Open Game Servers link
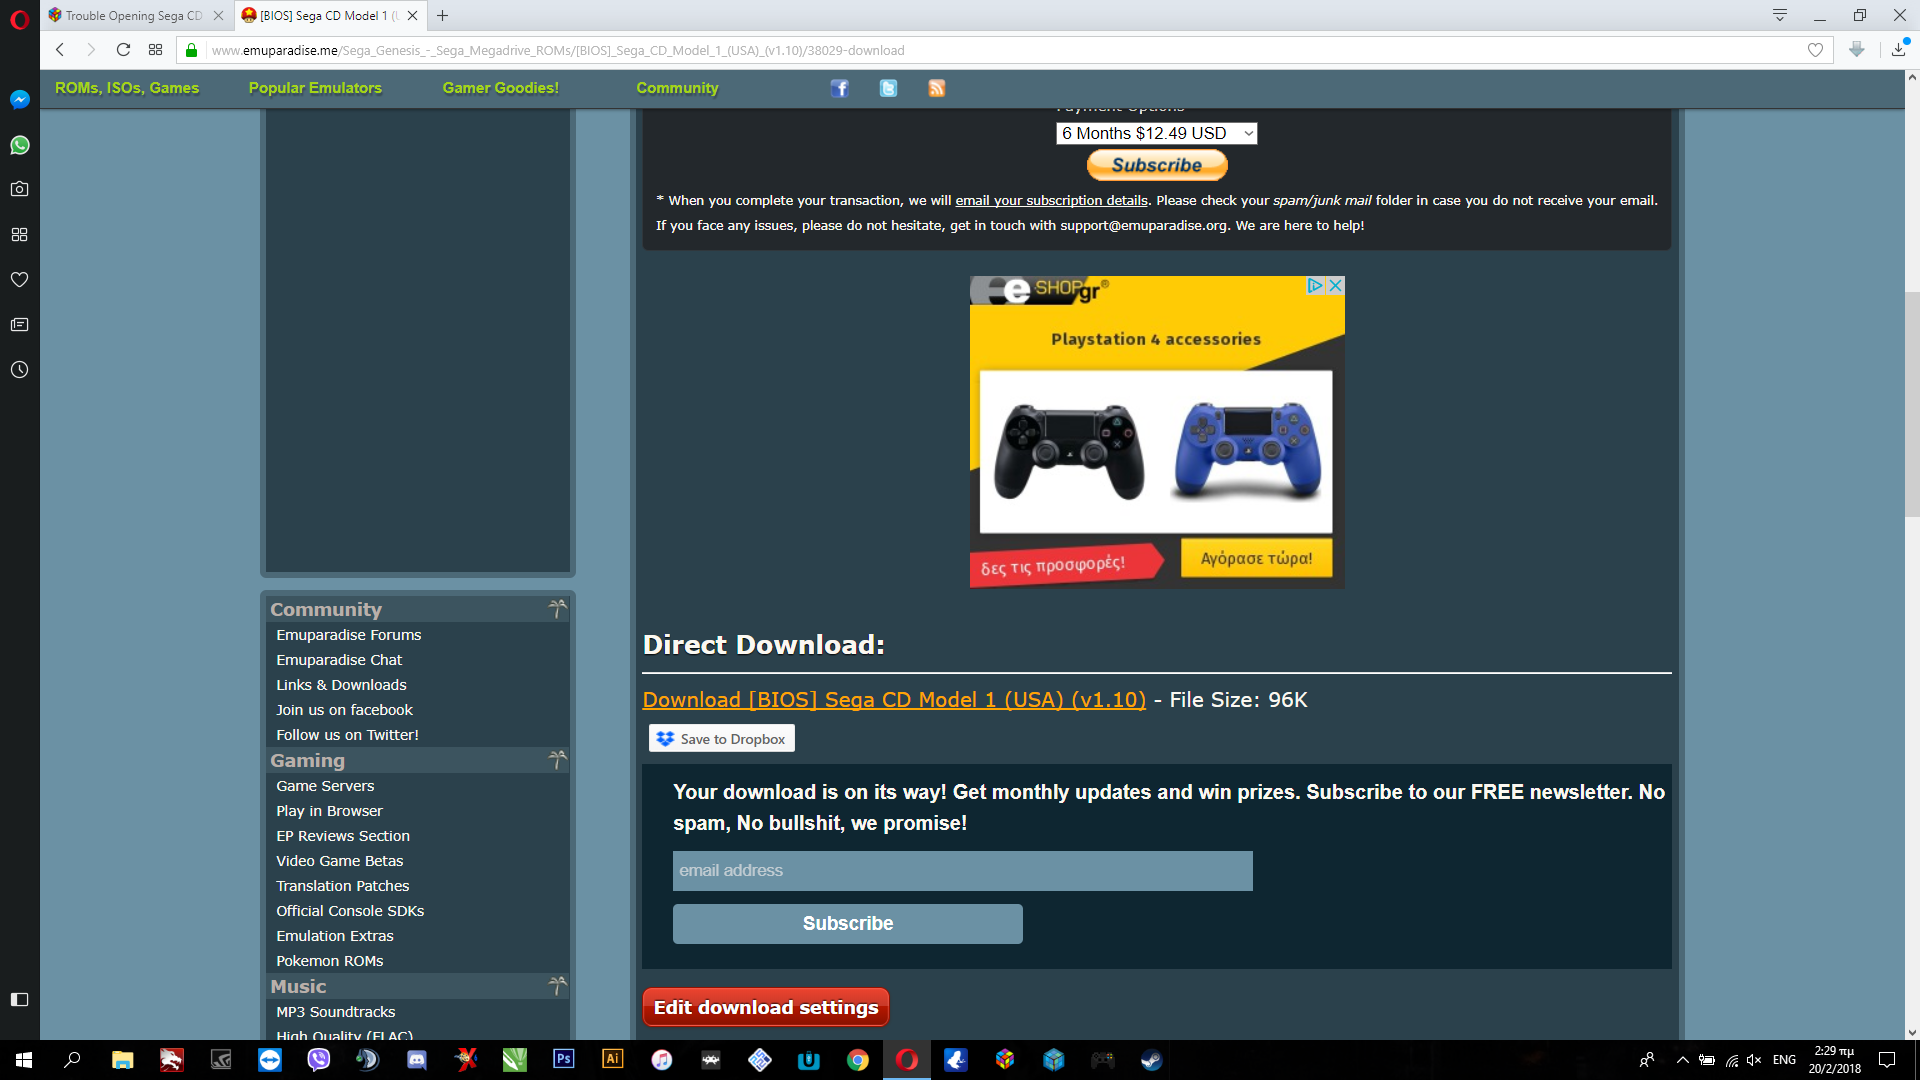The width and height of the screenshot is (1920, 1080). (325, 786)
